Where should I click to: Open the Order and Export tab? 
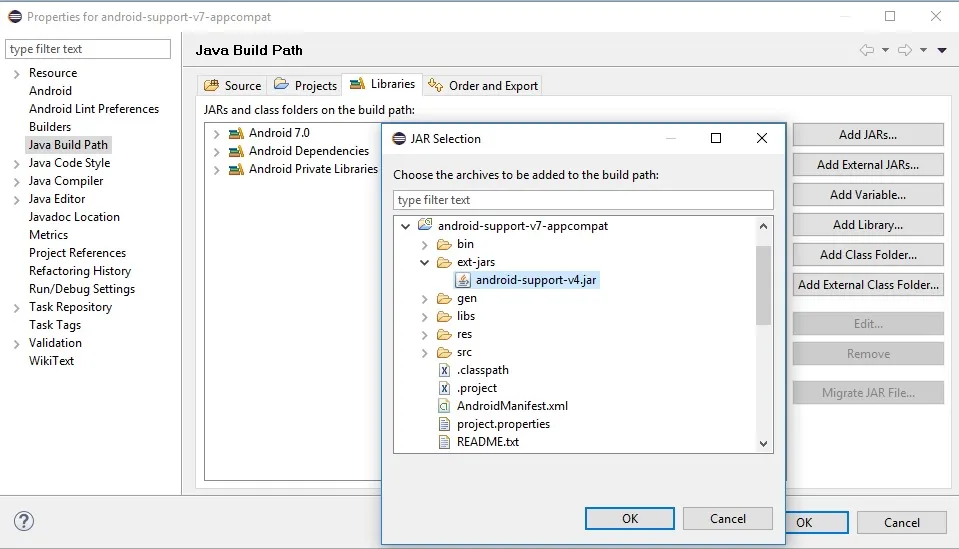tap(483, 86)
